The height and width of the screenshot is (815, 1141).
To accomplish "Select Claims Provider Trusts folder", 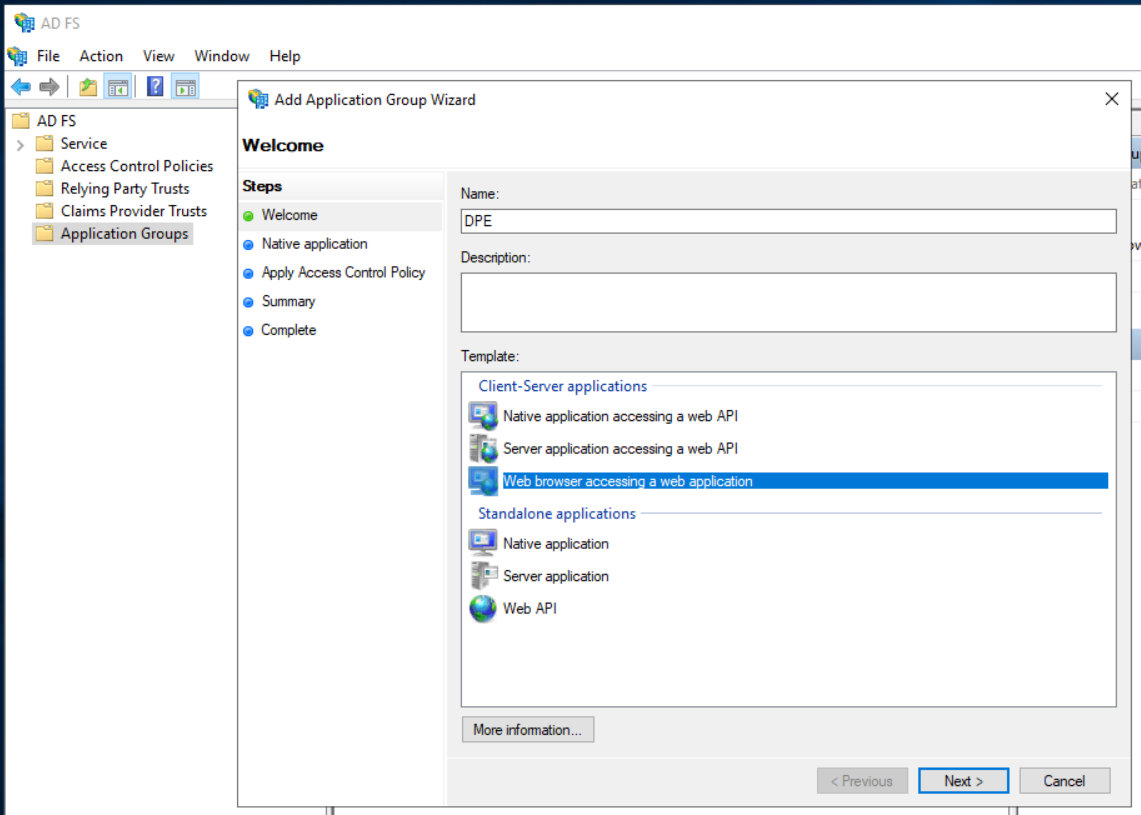I will 133,211.
